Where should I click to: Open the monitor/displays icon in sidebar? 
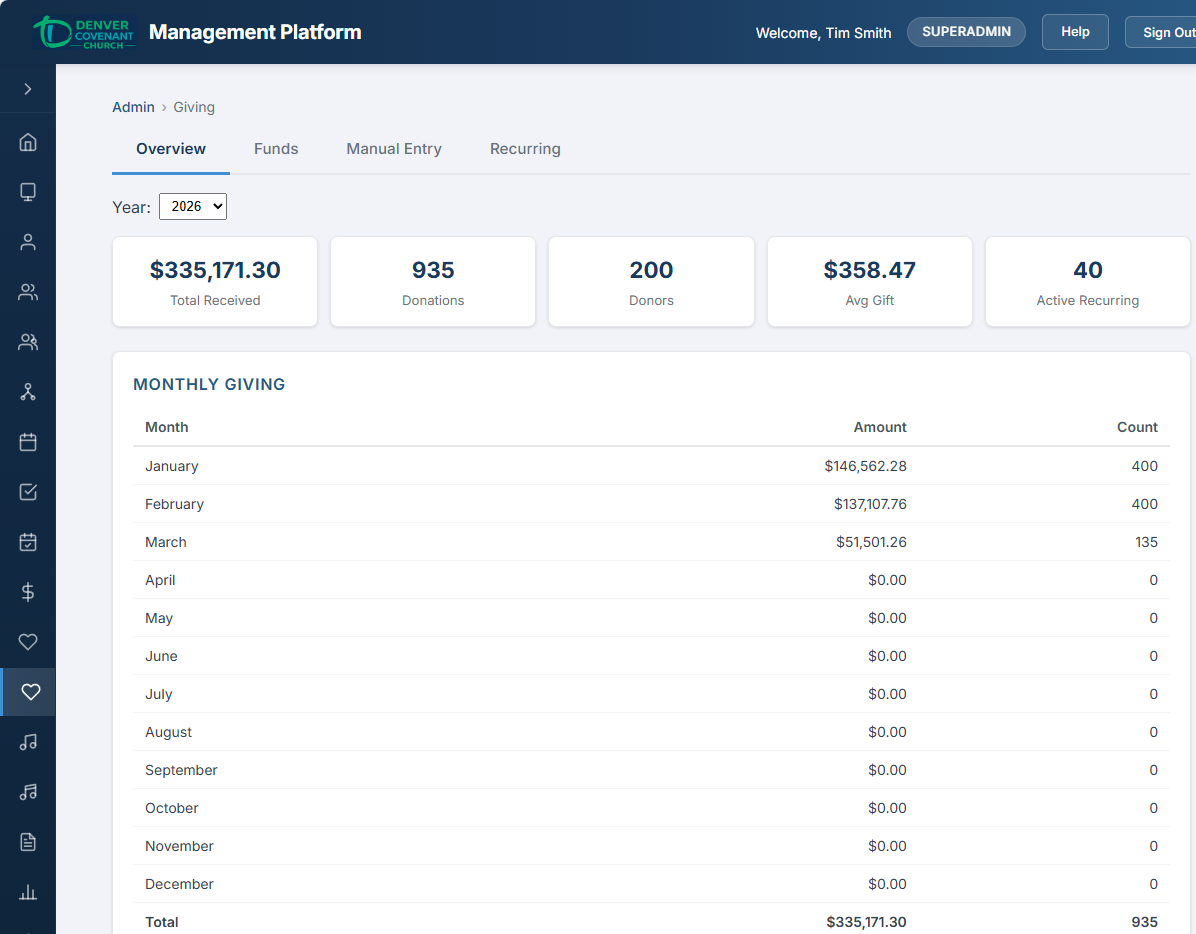coord(28,192)
